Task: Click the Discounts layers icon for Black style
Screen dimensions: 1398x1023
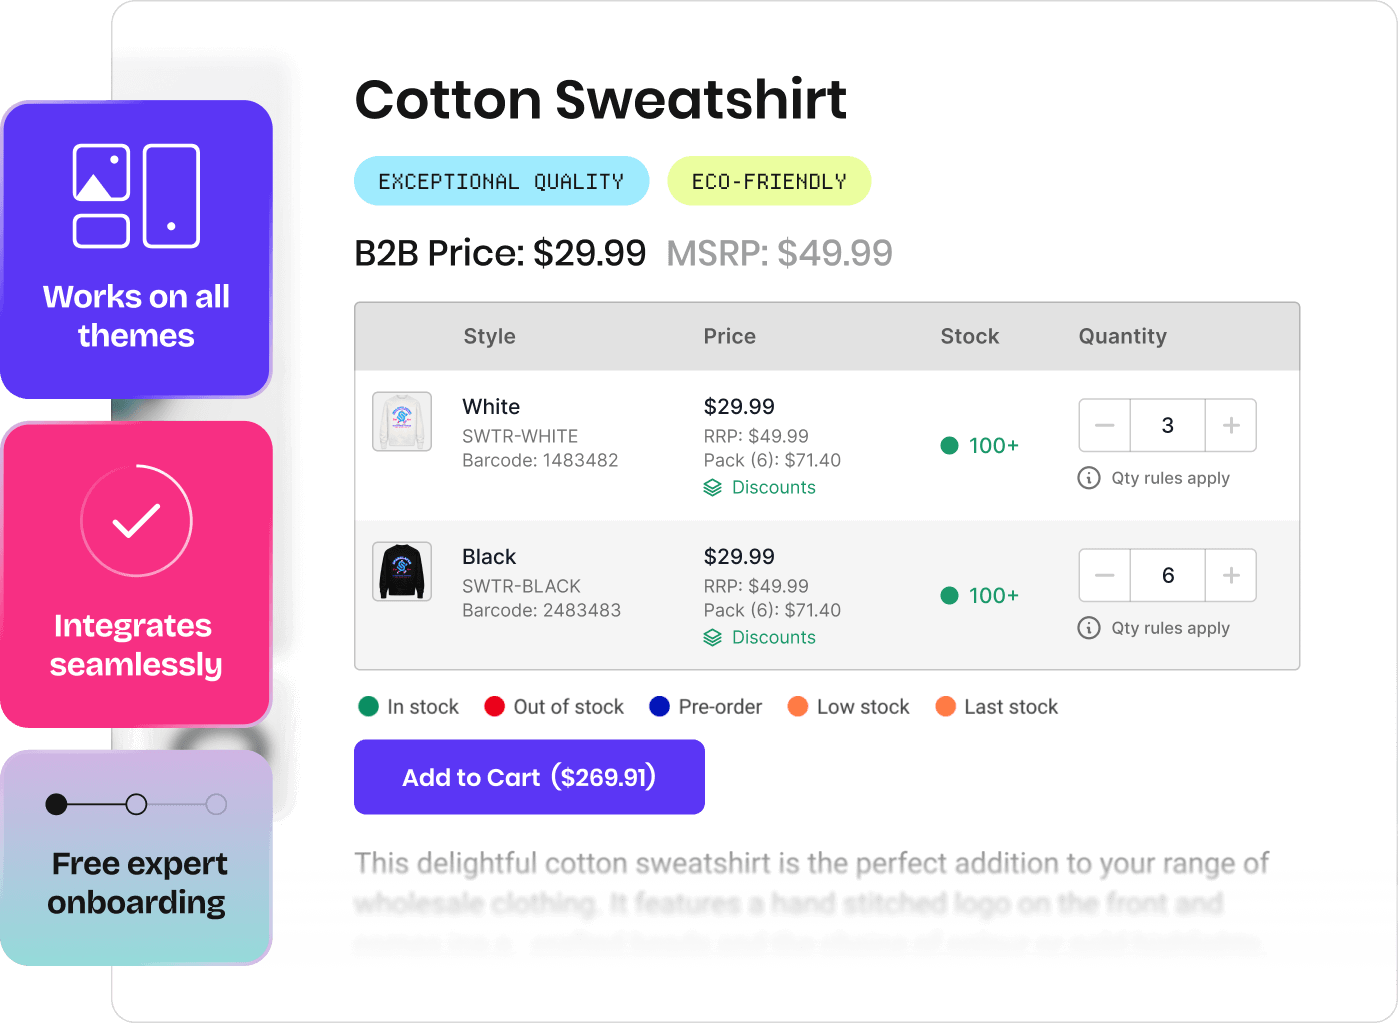Action: (712, 637)
